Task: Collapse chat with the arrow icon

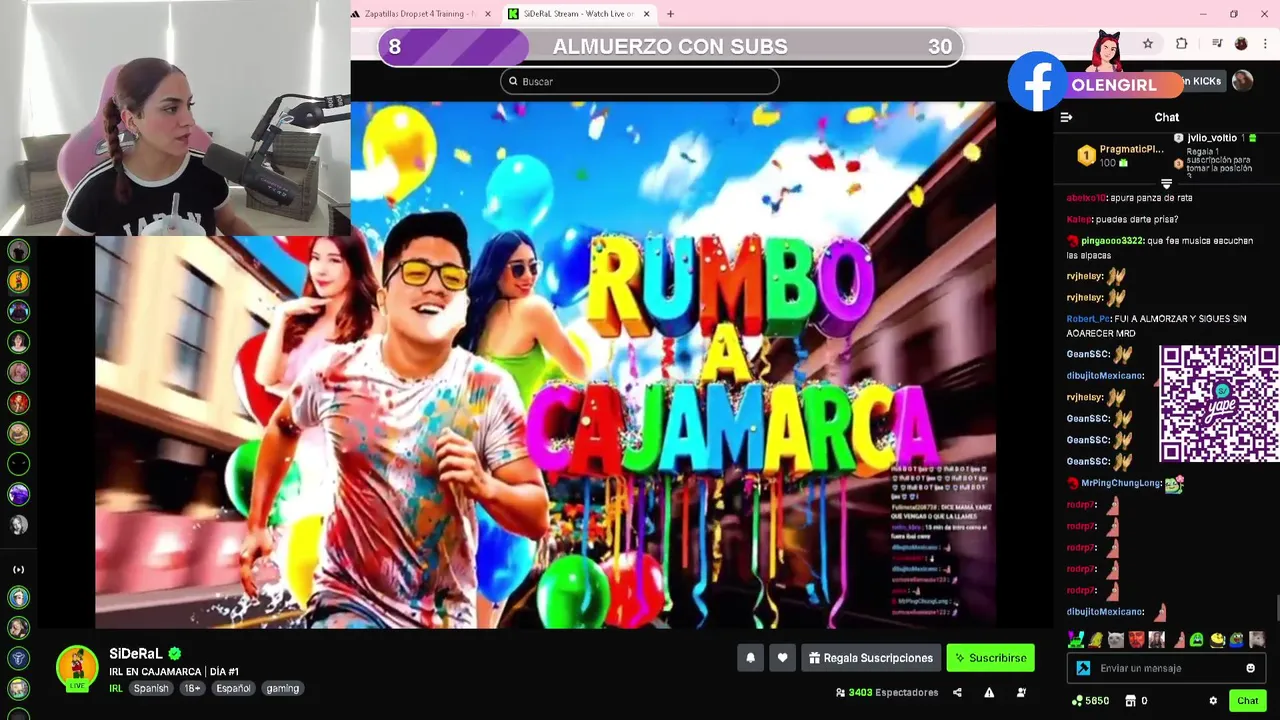Action: pyautogui.click(x=1066, y=117)
